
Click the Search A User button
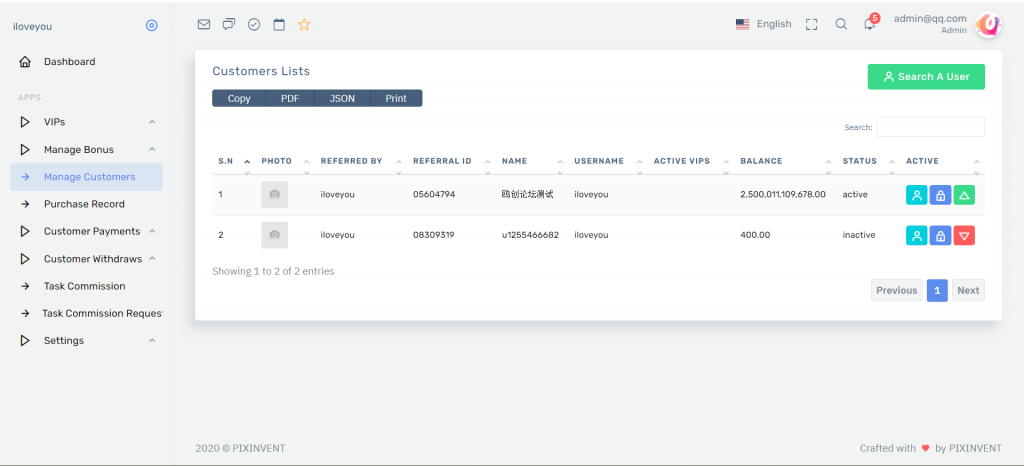coord(926,77)
